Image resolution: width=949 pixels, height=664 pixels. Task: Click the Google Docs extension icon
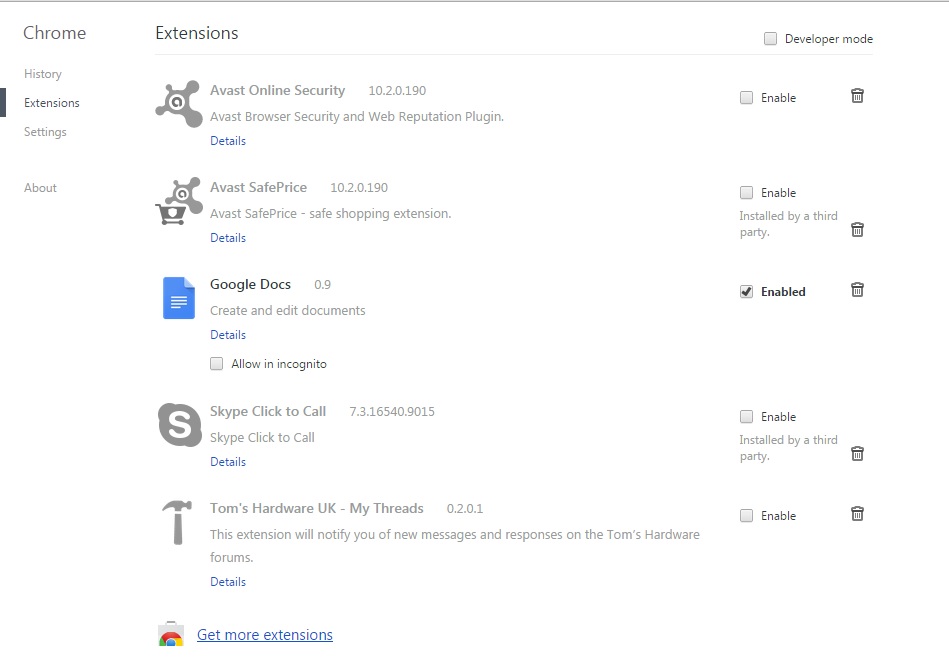(179, 298)
